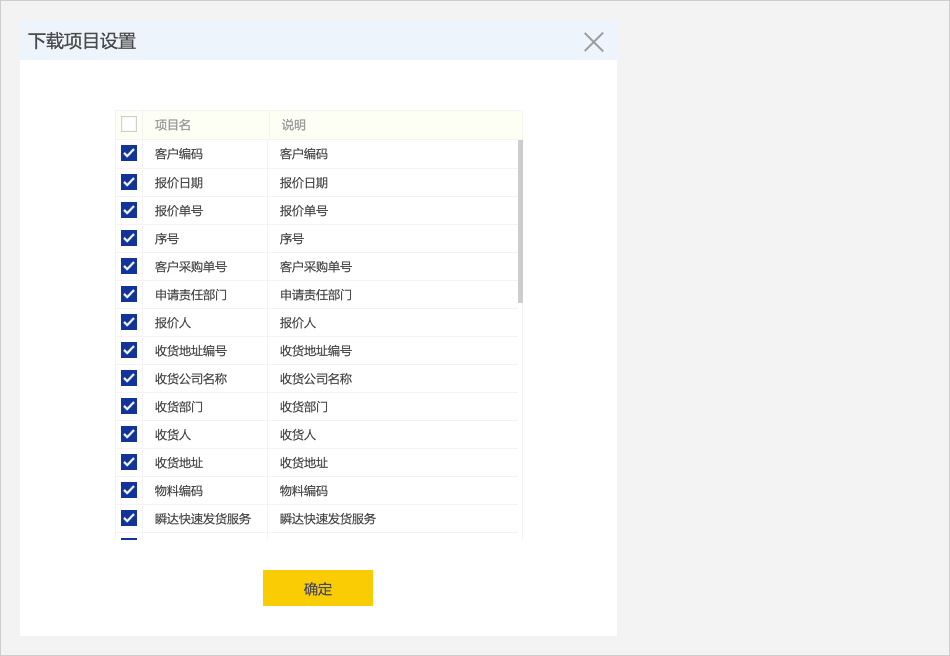
Task: Uncheck the 收货地址编号 checkbox
Action: 129,350
